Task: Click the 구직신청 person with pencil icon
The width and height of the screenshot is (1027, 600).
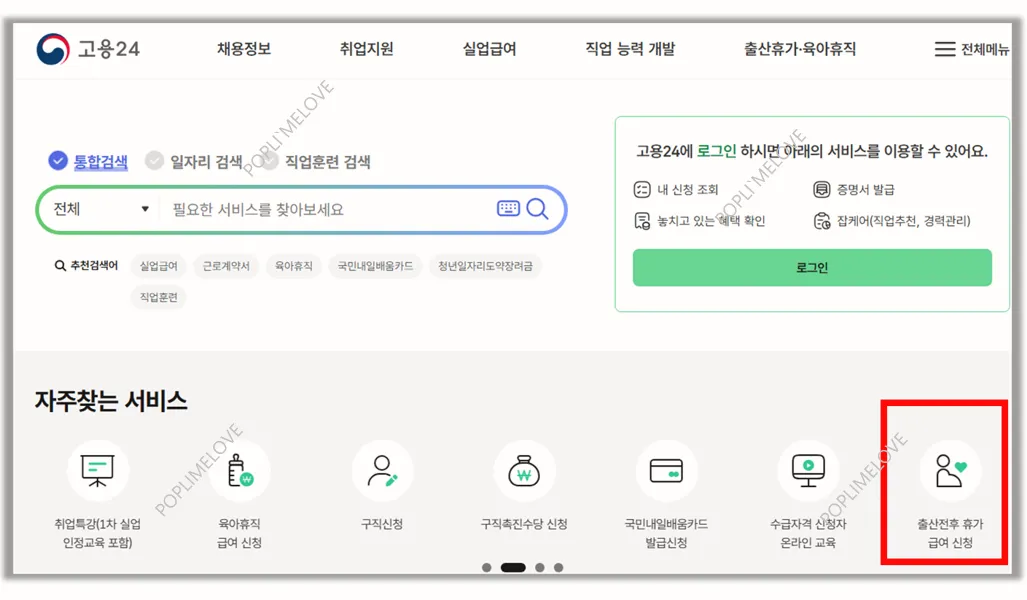Action: tap(383, 470)
